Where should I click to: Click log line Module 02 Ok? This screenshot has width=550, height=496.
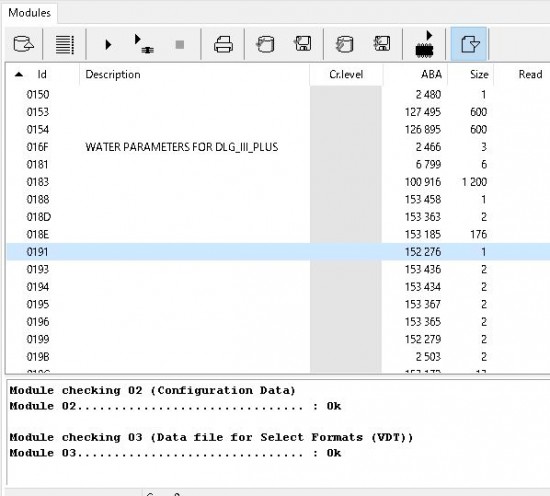point(175,406)
